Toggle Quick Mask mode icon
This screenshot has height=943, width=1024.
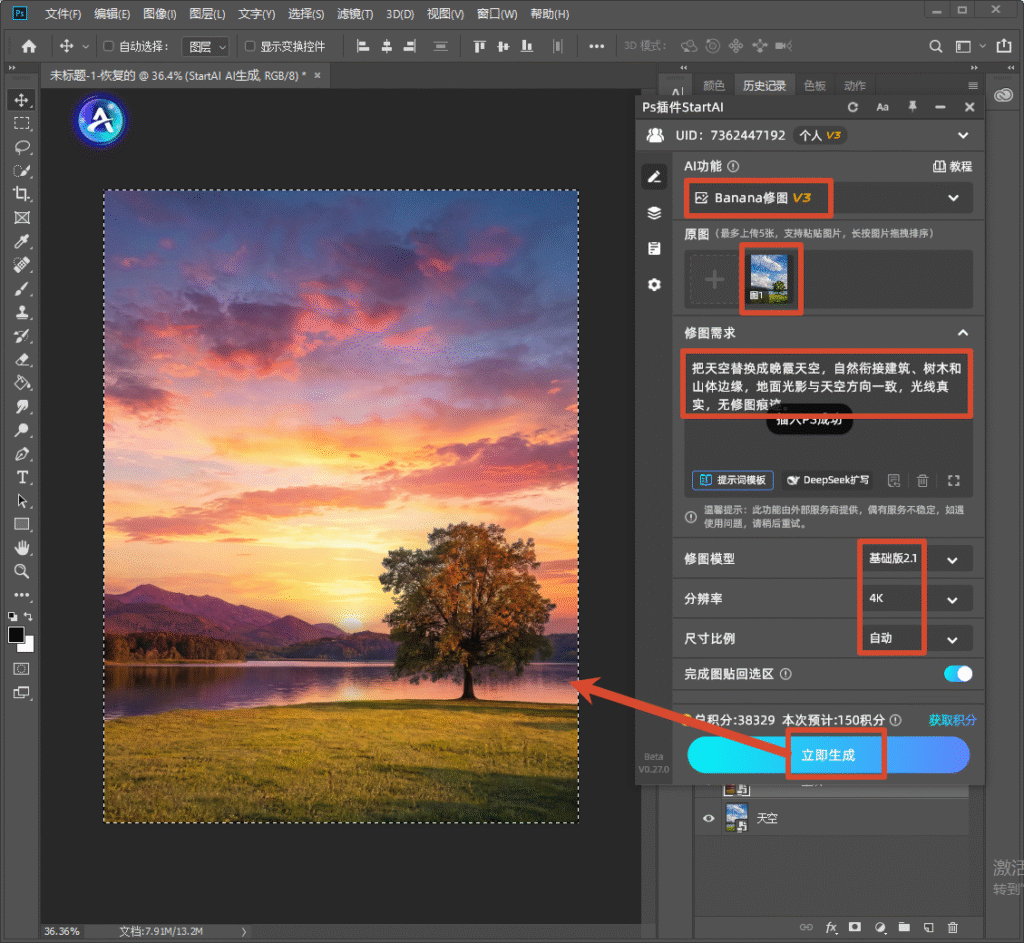[22, 669]
